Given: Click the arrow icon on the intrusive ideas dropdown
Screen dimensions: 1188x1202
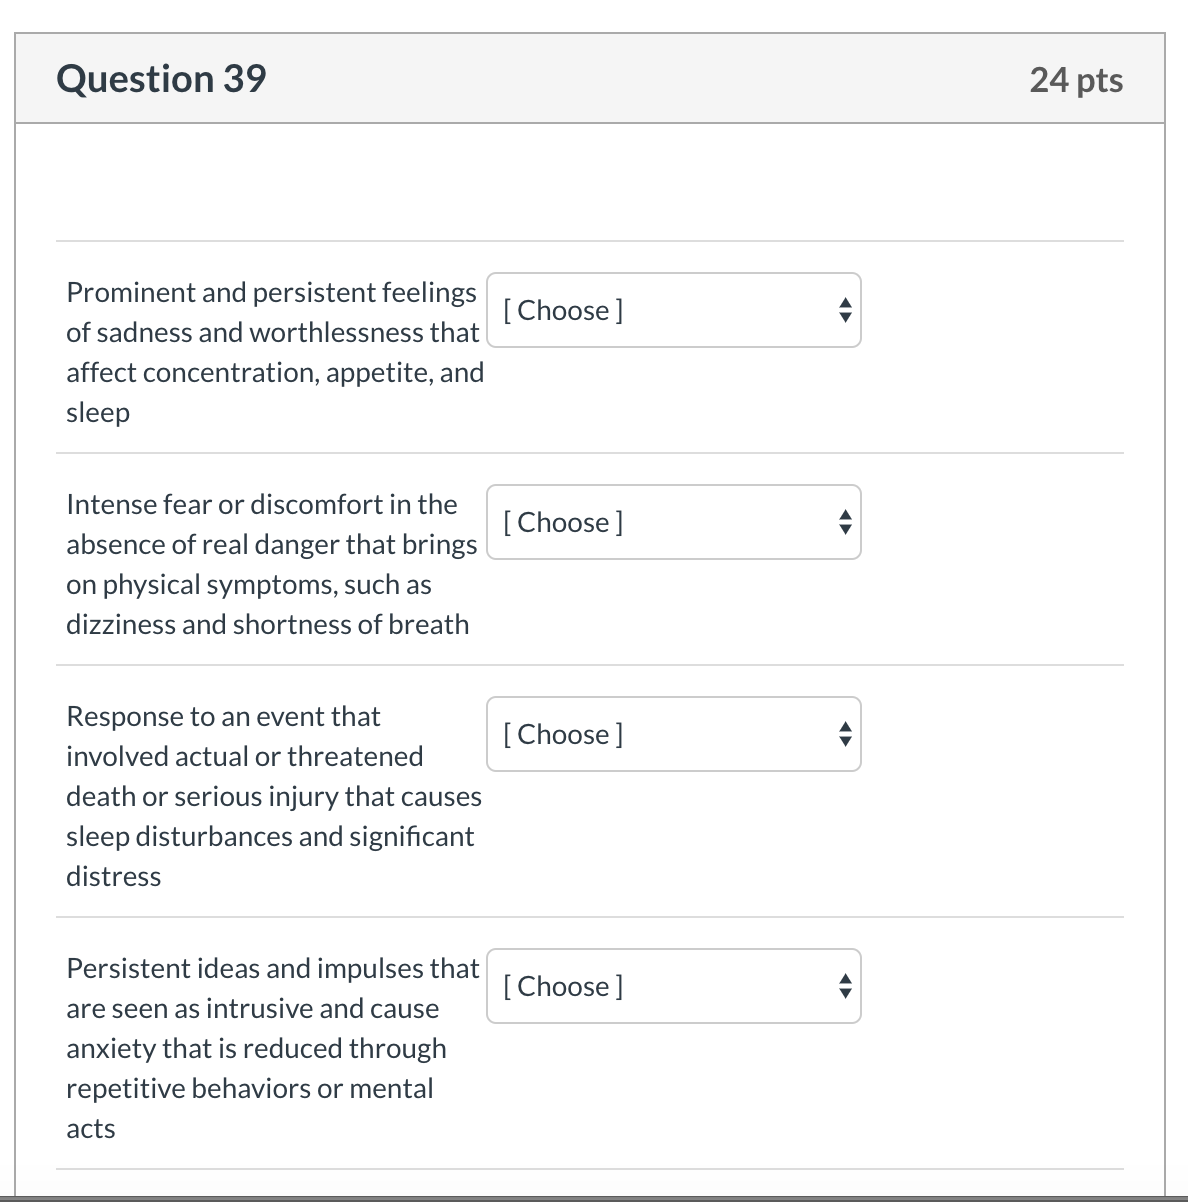Looking at the screenshot, I should pyautogui.click(x=845, y=986).
